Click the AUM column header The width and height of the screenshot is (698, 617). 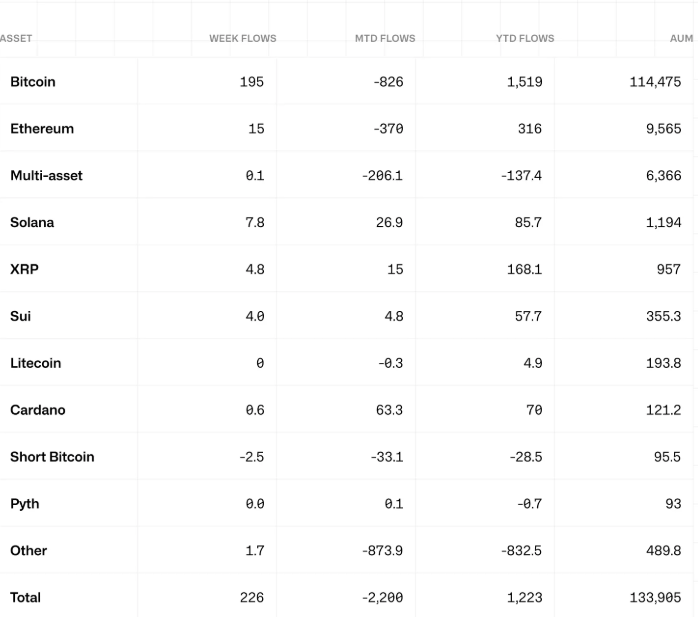click(681, 39)
